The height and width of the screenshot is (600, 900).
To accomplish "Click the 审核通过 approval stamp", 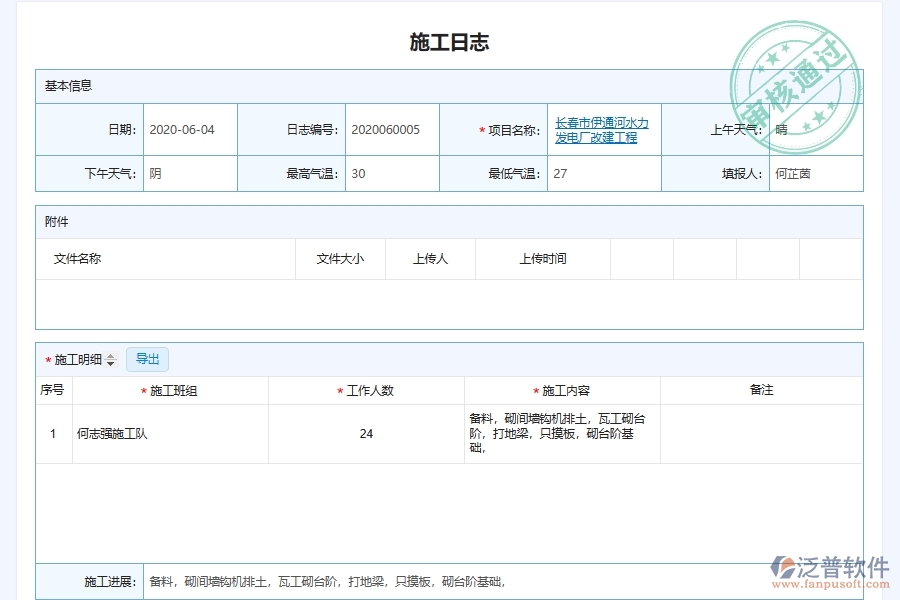I will click(795, 88).
